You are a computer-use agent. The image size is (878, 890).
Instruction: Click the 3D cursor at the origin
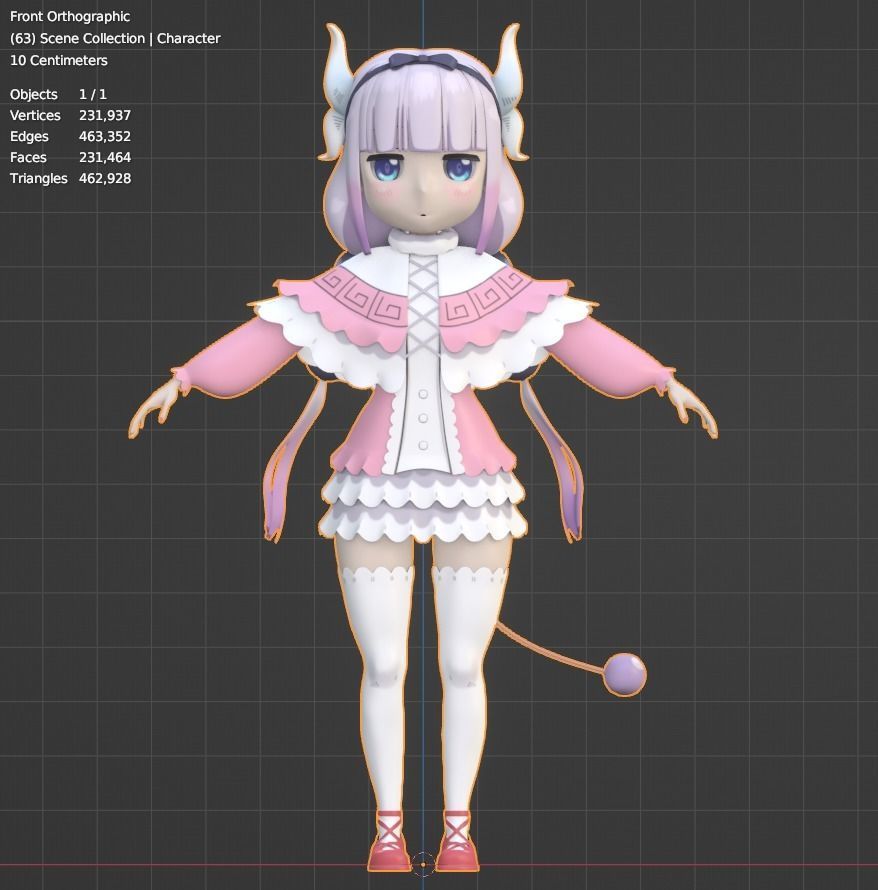point(423,865)
